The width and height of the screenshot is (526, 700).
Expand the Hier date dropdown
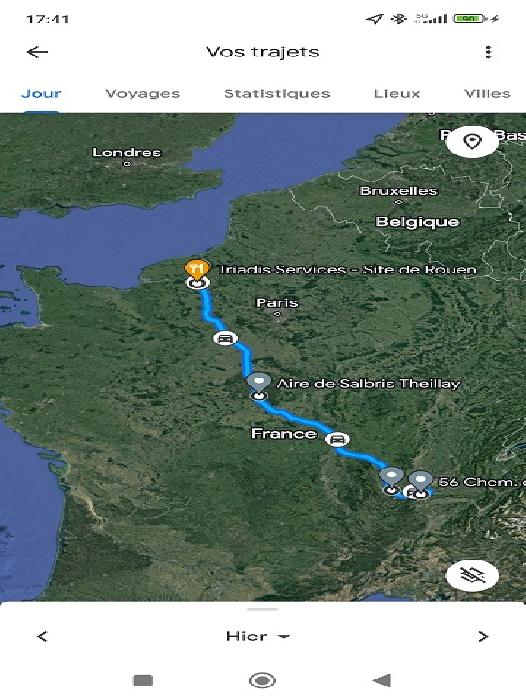click(258, 636)
